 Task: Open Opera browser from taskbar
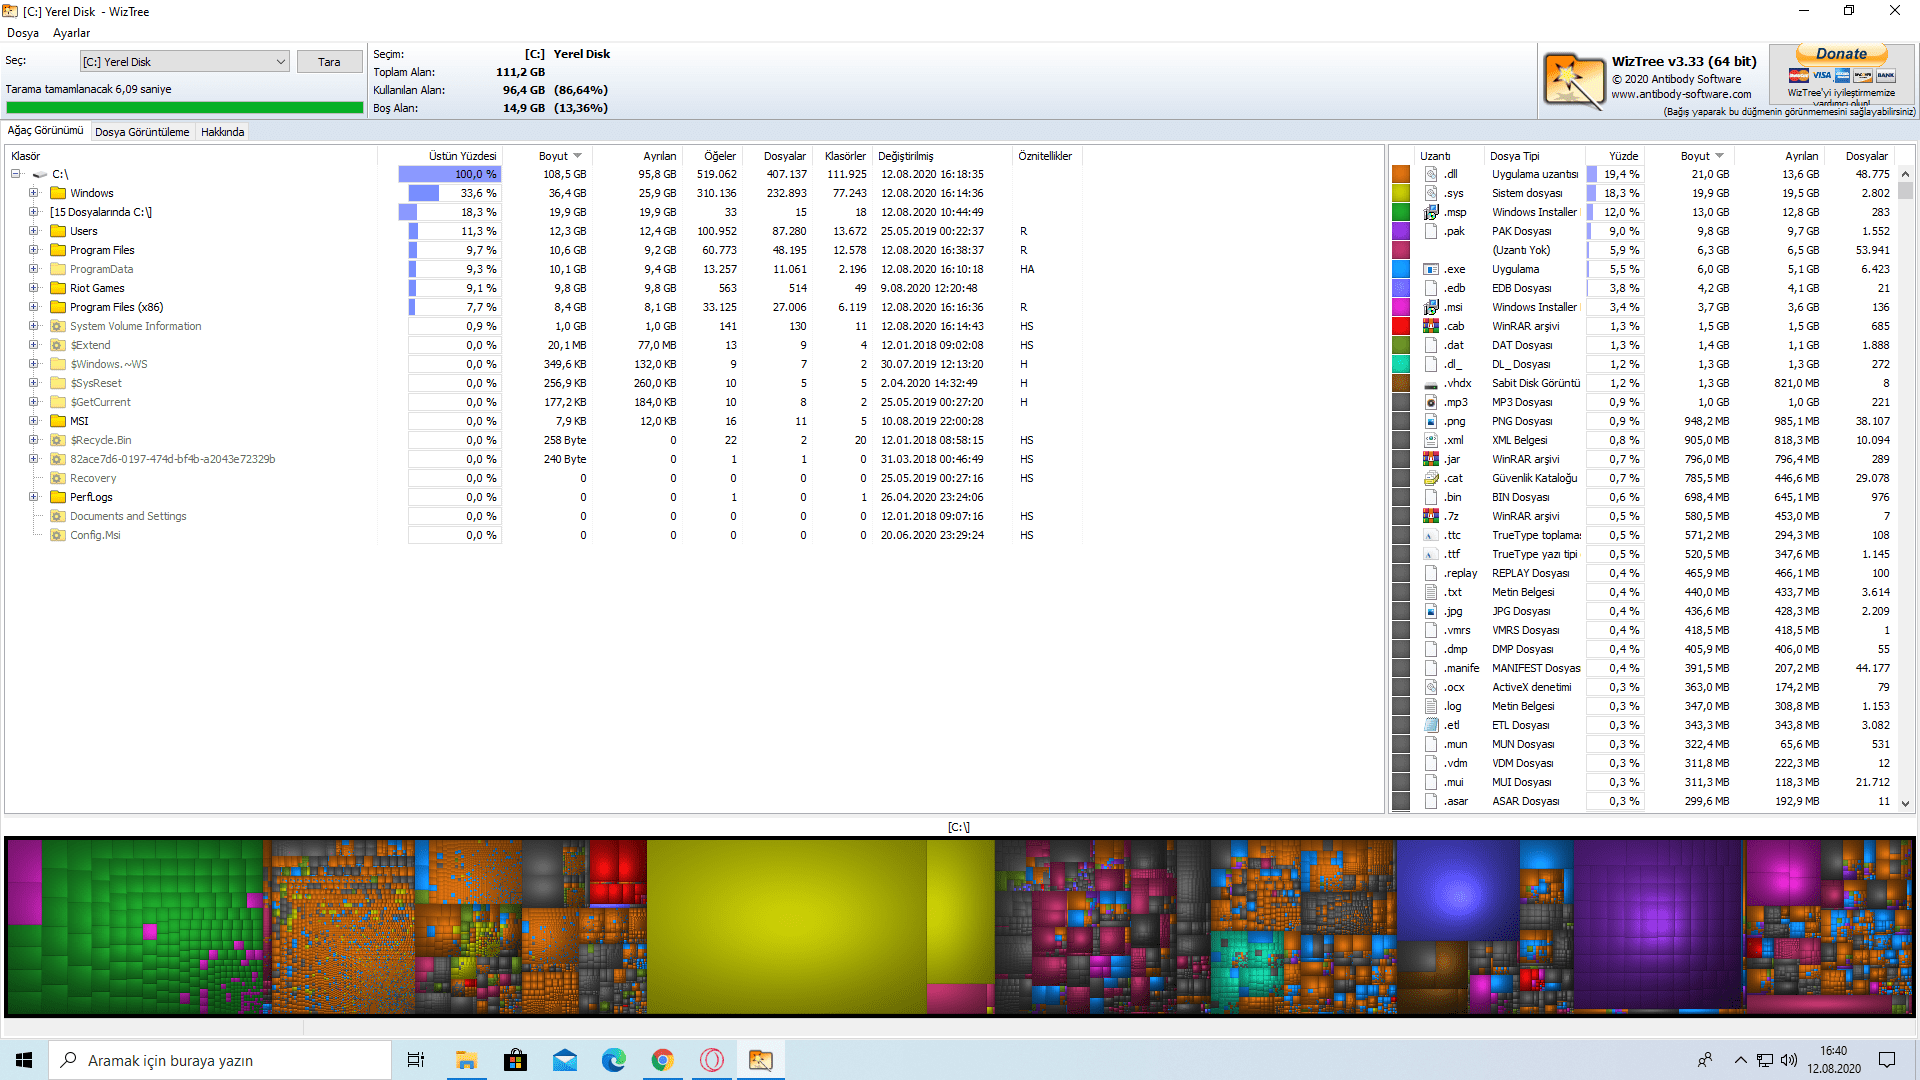pyautogui.click(x=711, y=1060)
